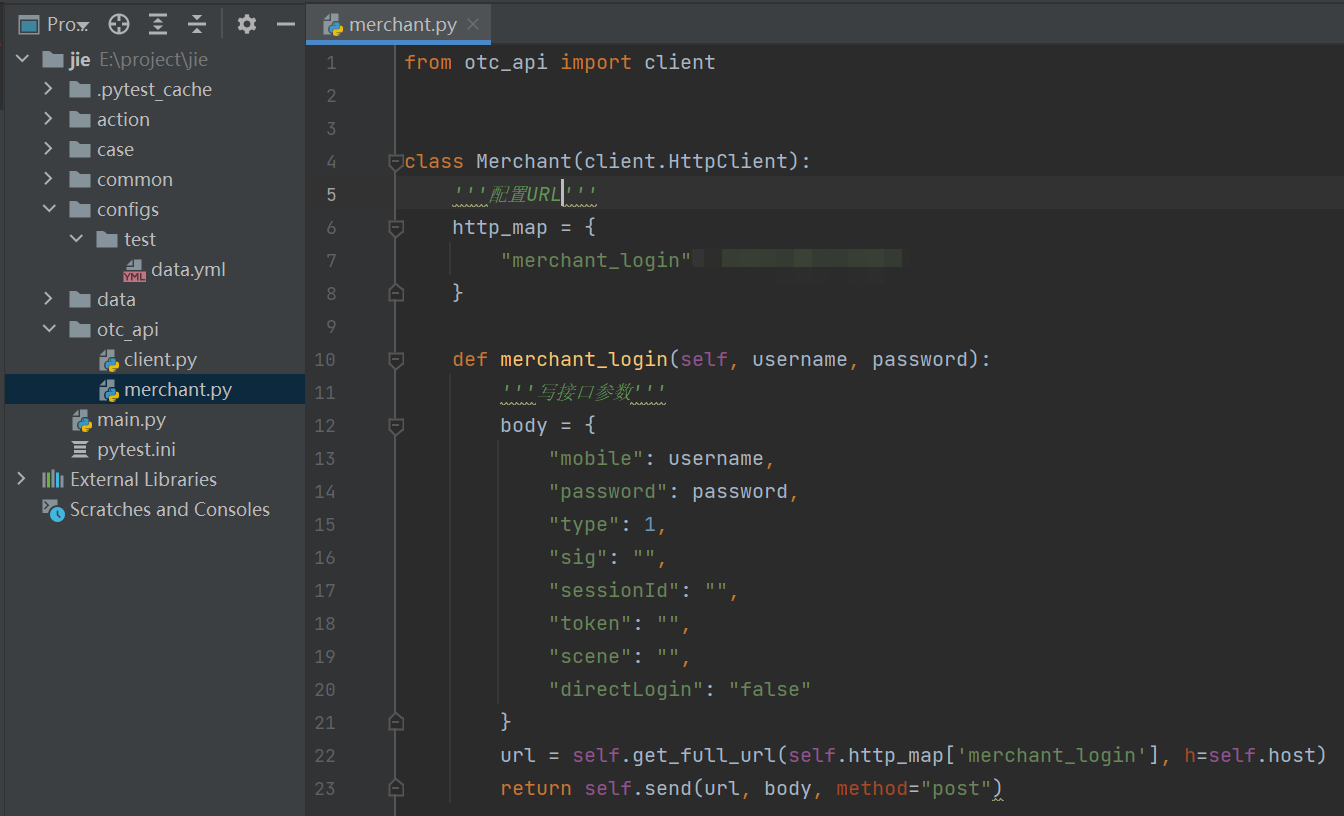
Task: Click the configs folder icon
Action: click(80, 210)
